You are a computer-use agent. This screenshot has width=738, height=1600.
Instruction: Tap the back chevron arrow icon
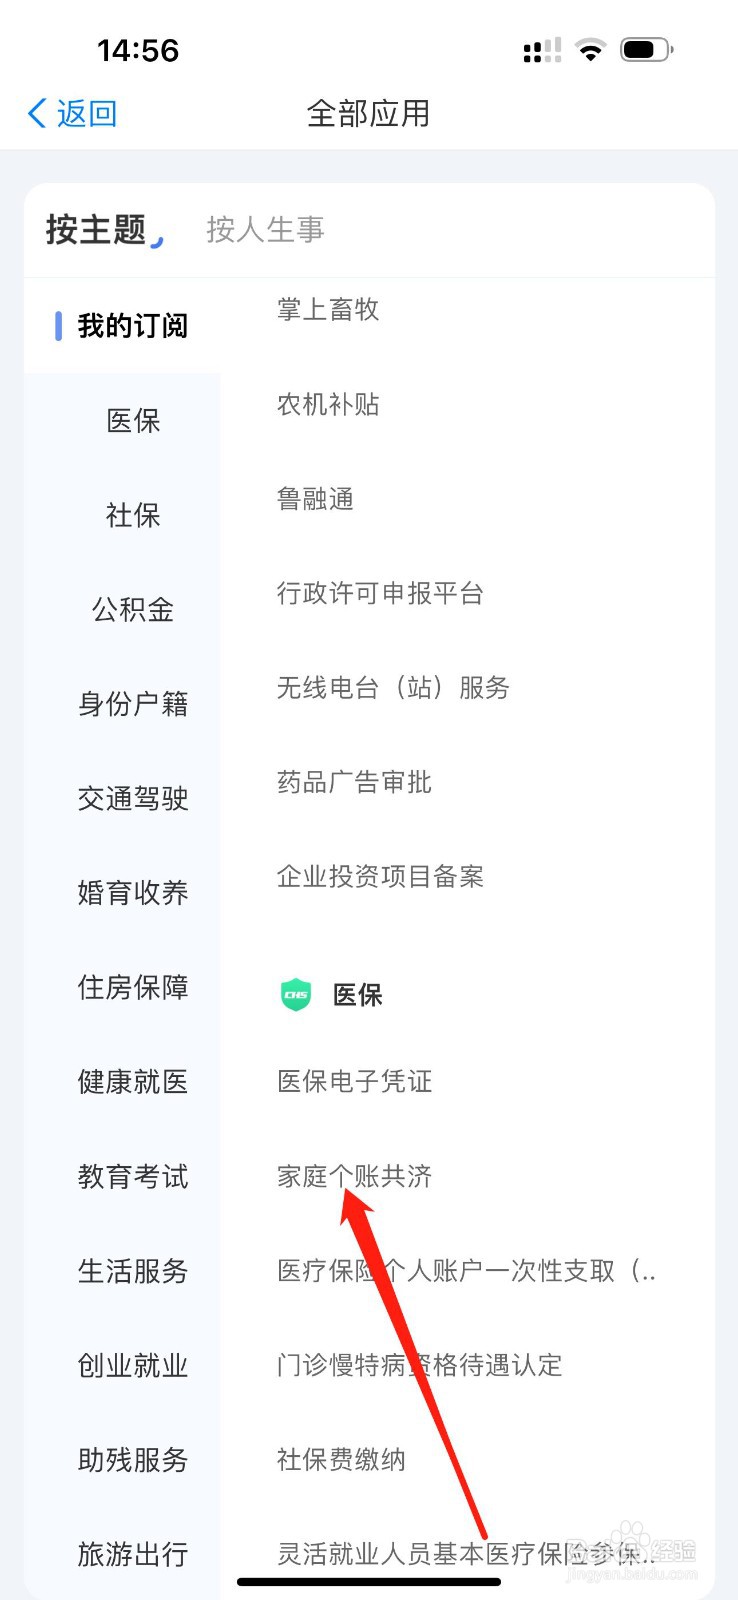pos(37,113)
